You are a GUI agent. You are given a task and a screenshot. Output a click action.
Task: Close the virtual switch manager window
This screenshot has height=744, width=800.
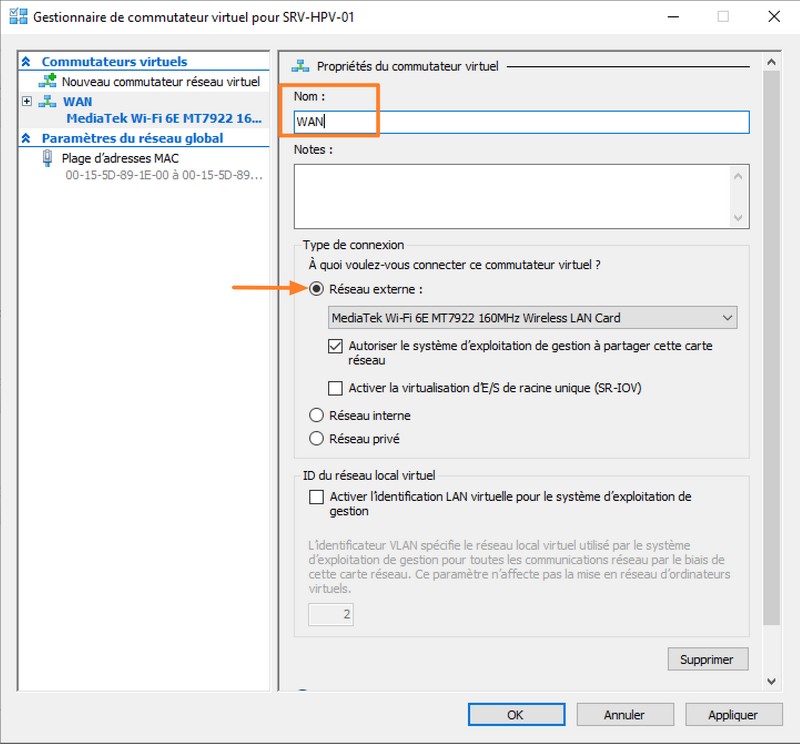click(x=774, y=17)
